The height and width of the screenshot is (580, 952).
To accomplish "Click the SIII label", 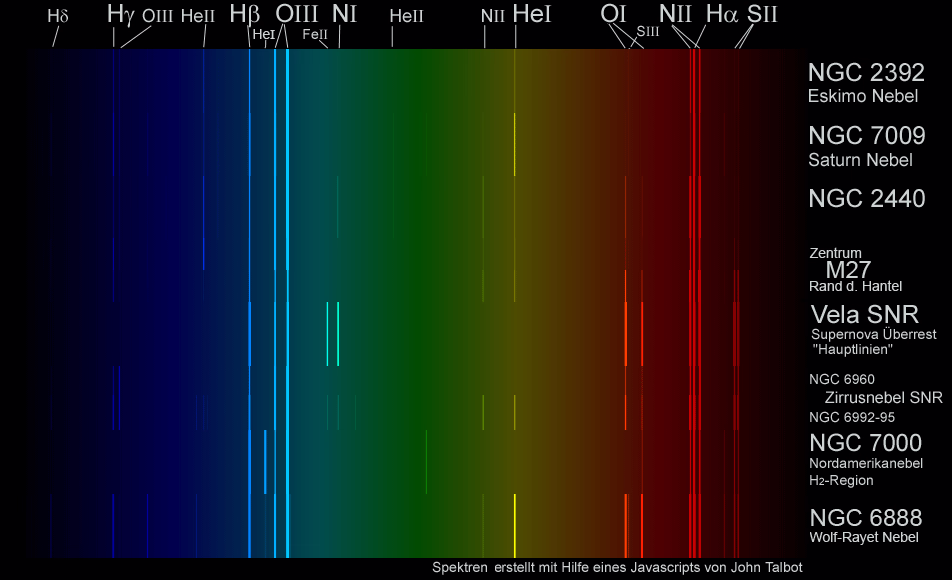I will [x=648, y=32].
